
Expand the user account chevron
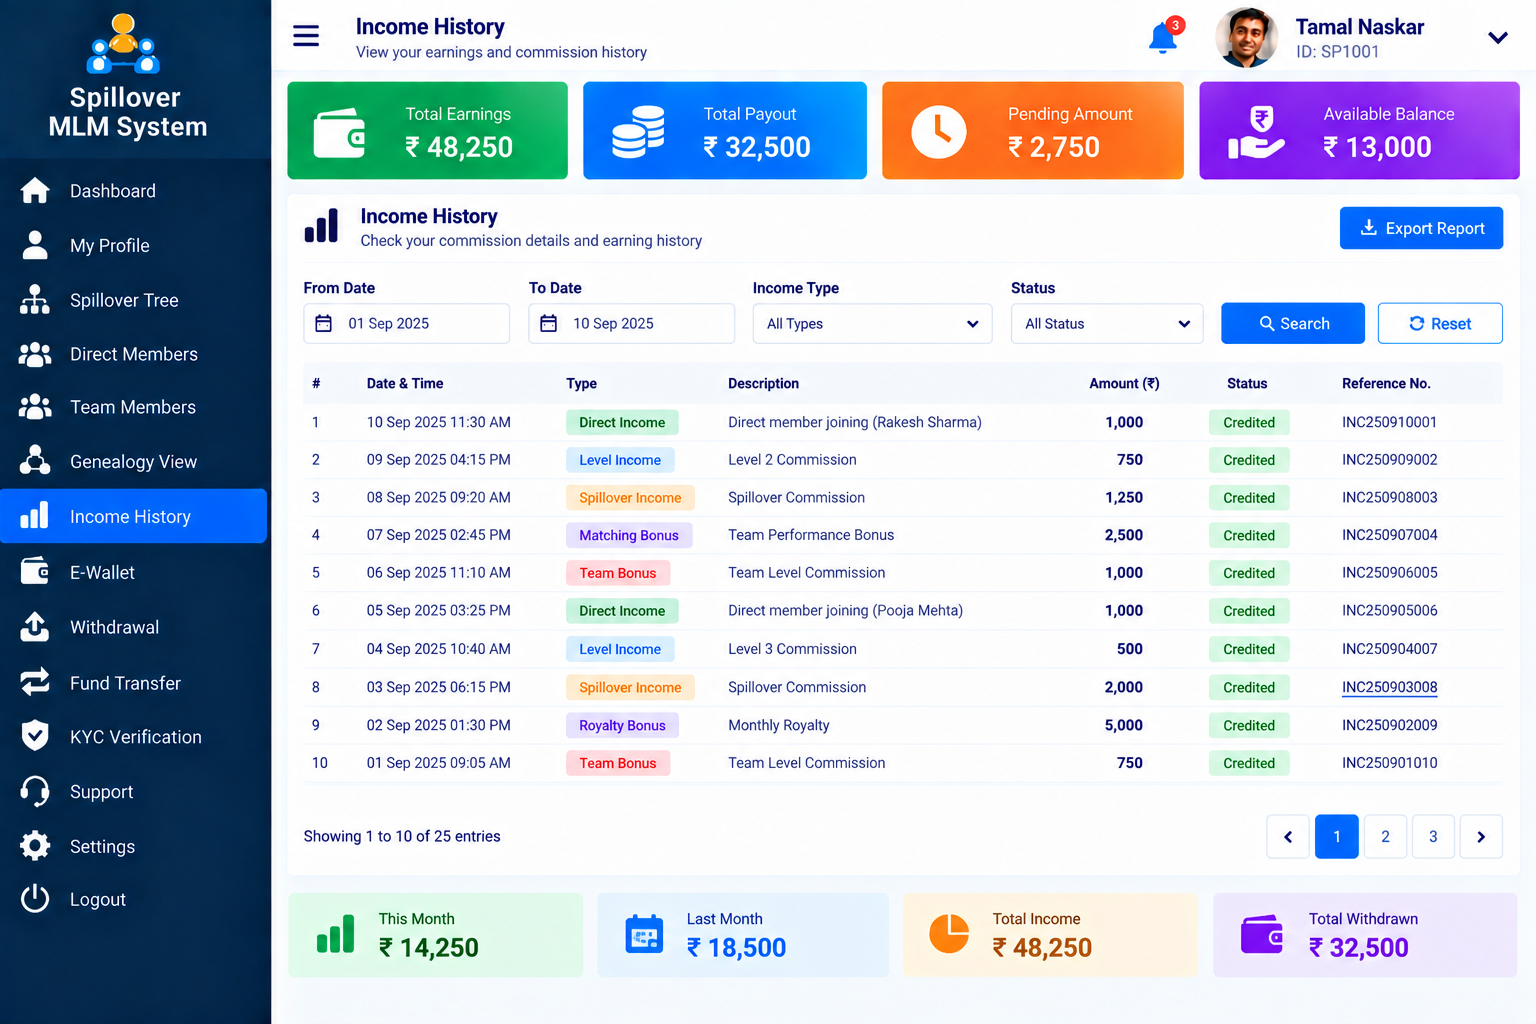click(1497, 38)
